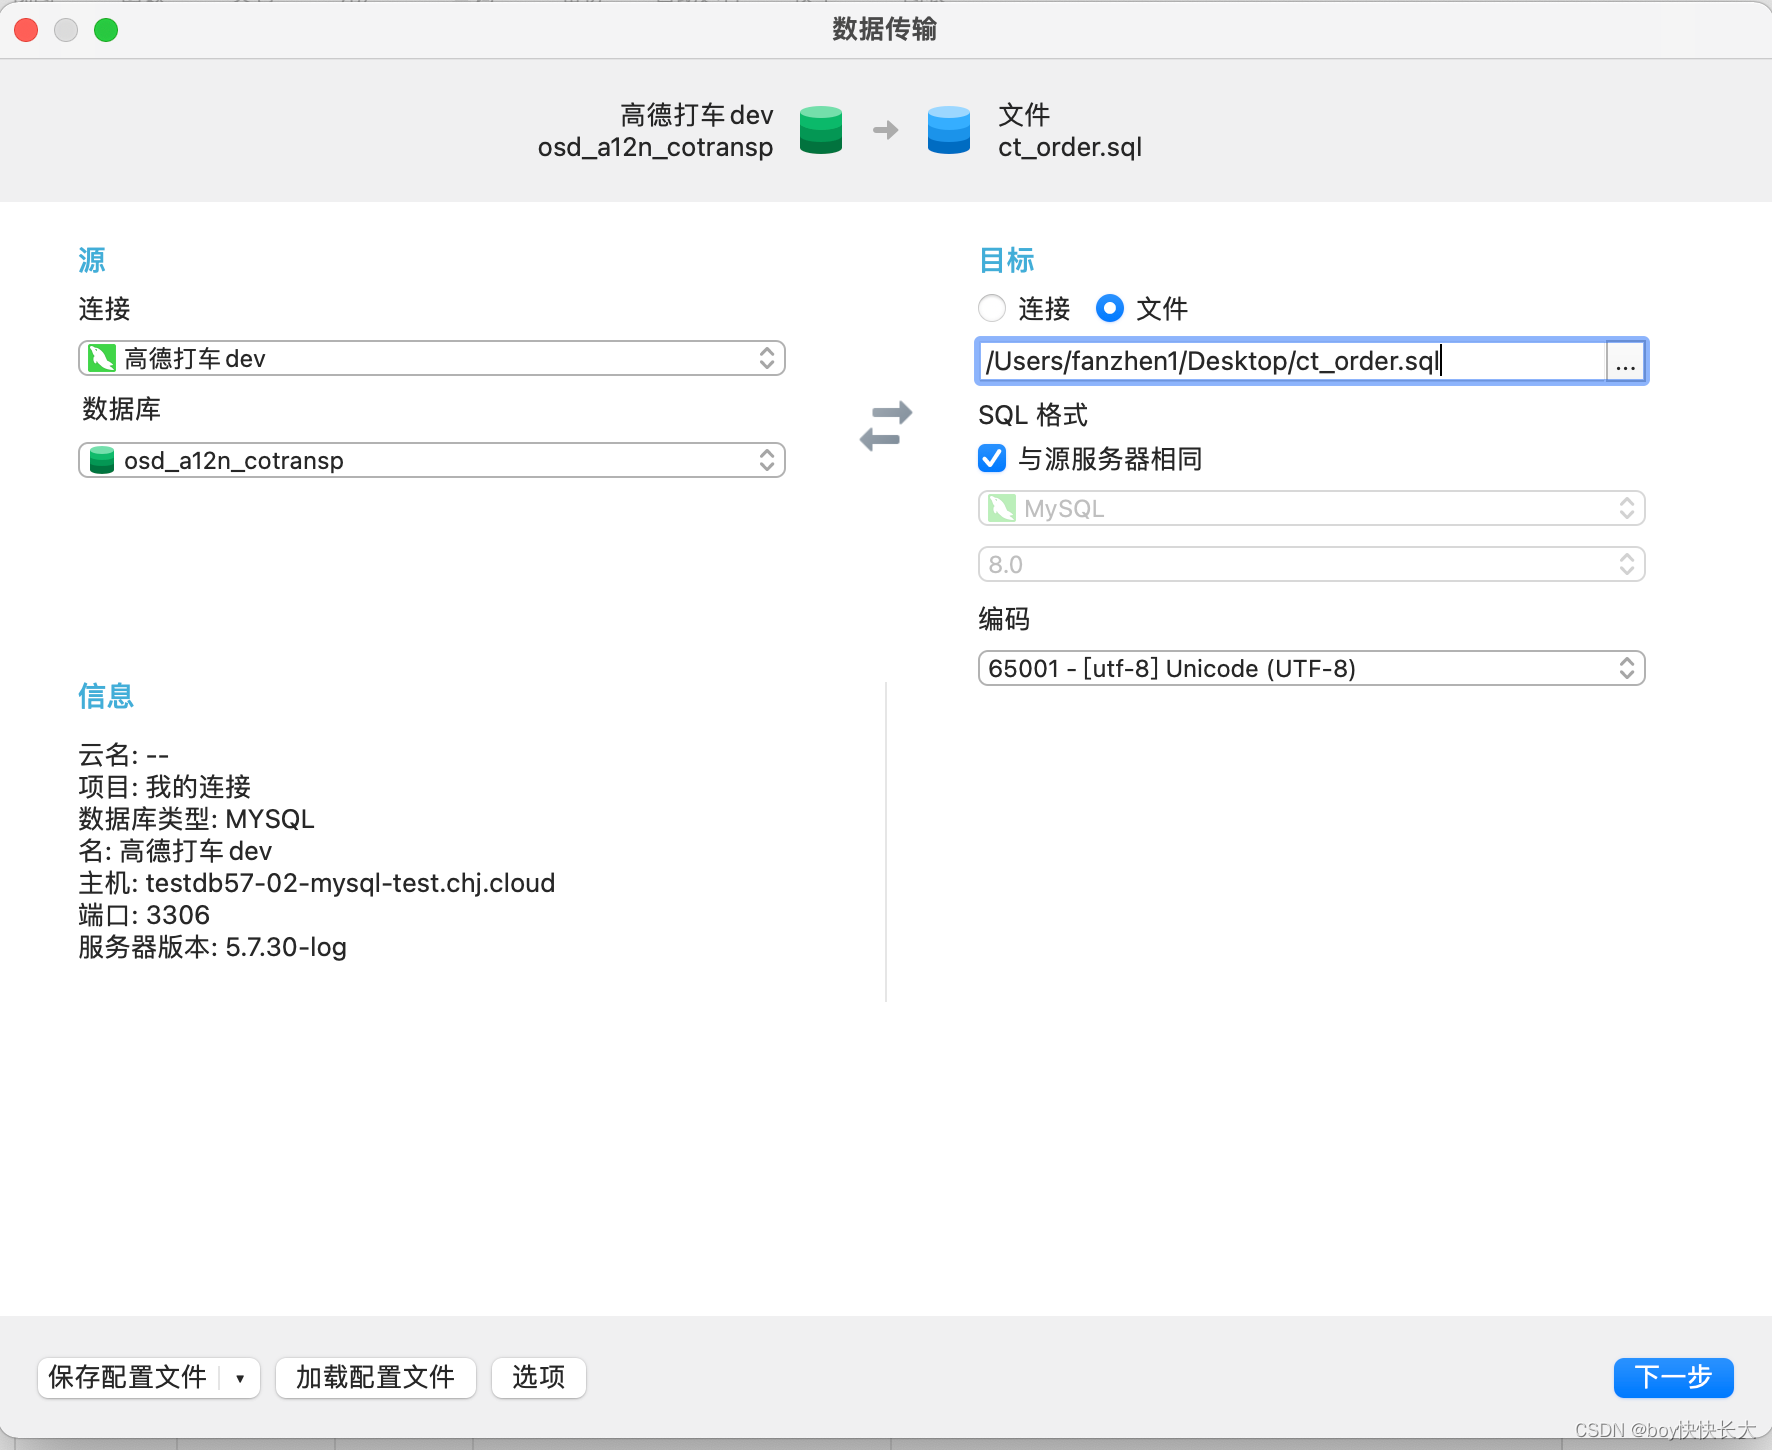Open the 数据库 dropdown osd_a12n_cotransp
The height and width of the screenshot is (1450, 1772).
pyautogui.click(x=432, y=460)
